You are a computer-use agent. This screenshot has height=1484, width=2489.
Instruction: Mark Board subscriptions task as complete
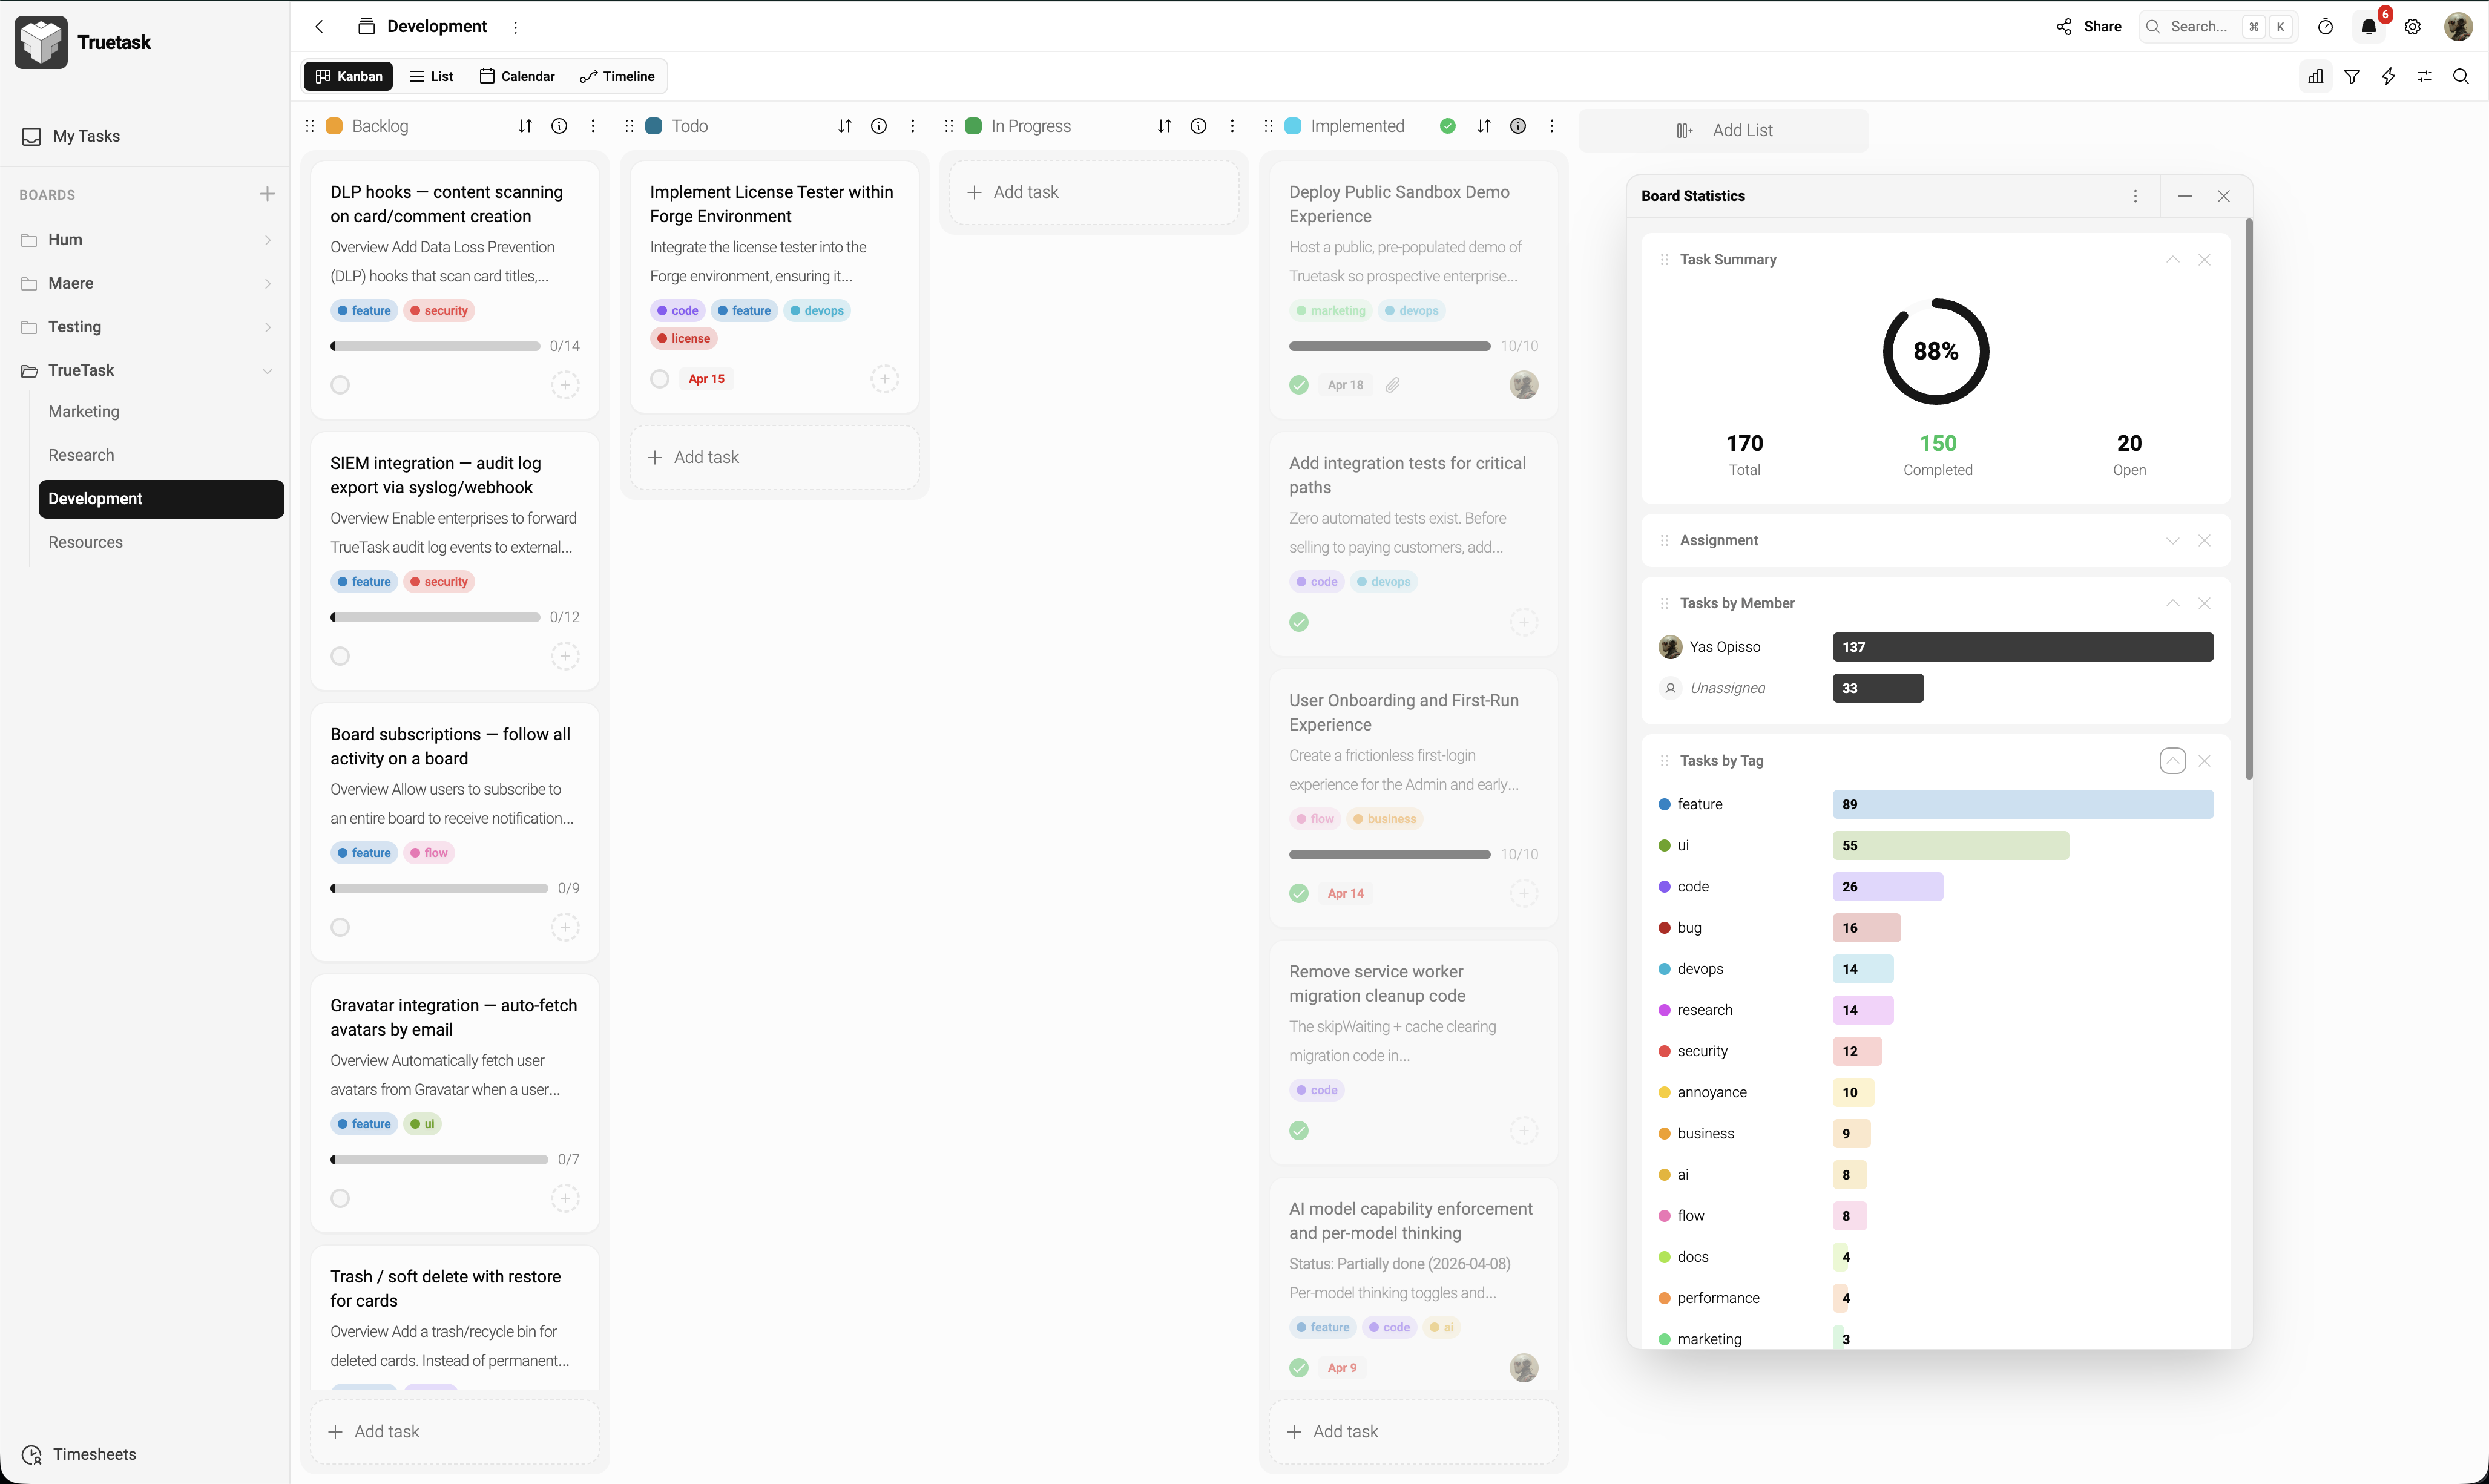click(x=340, y=927)
